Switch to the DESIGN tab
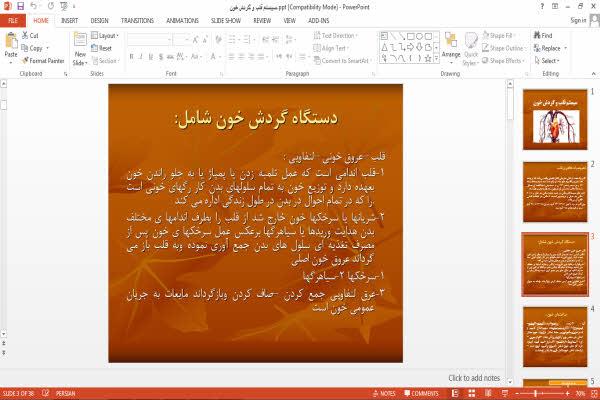 99,21
